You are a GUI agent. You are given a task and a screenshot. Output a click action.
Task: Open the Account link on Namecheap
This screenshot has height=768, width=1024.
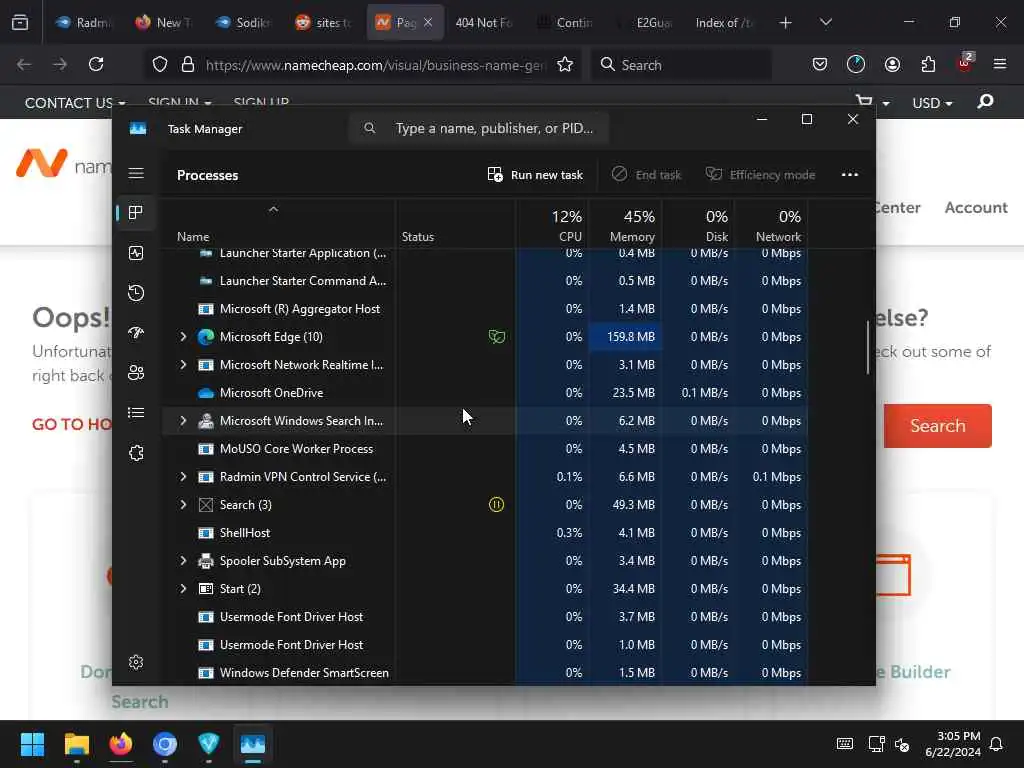click(976, 207)
